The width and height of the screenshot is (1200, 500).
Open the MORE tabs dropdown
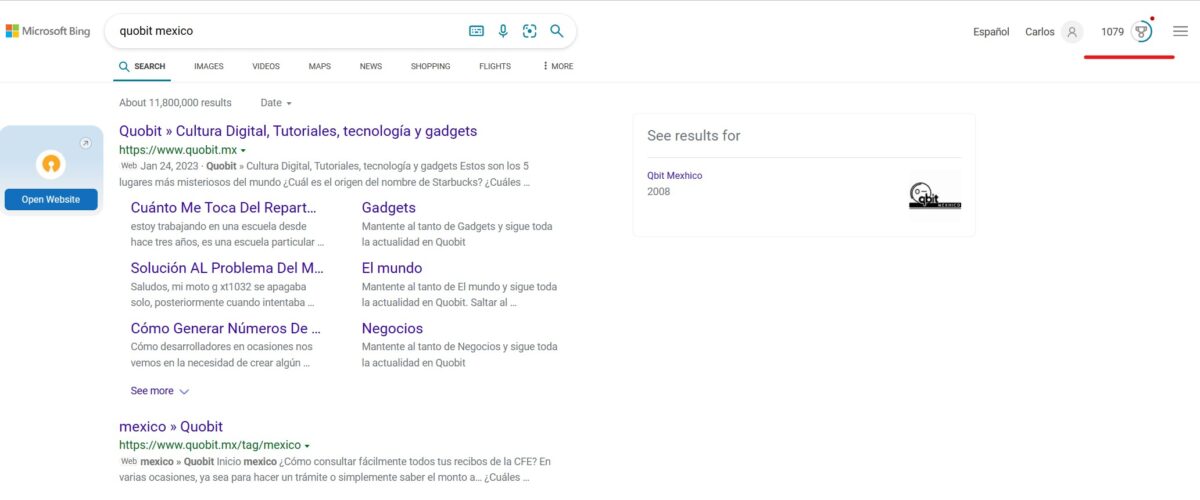click(559, 67)
